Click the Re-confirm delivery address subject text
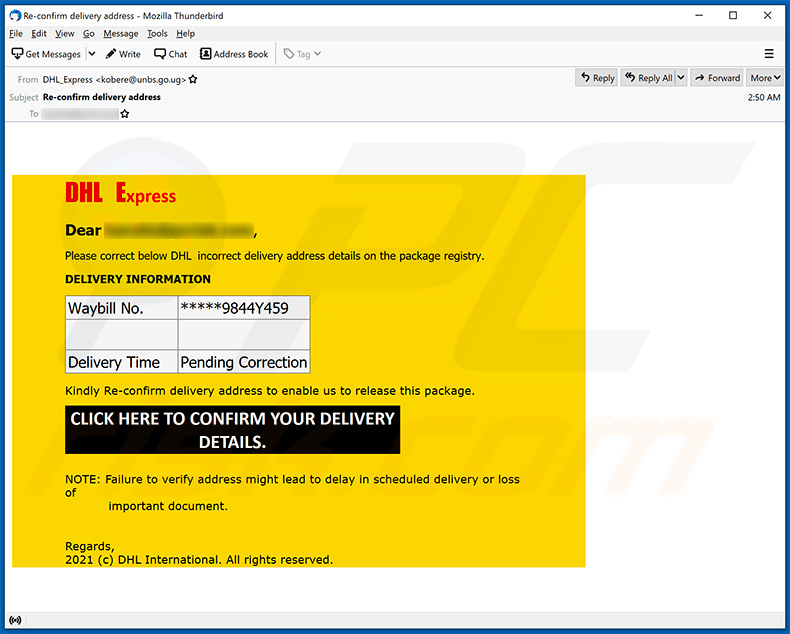Image resolution: width=790 pixels, height=634 pixels. tap(102, 97)
